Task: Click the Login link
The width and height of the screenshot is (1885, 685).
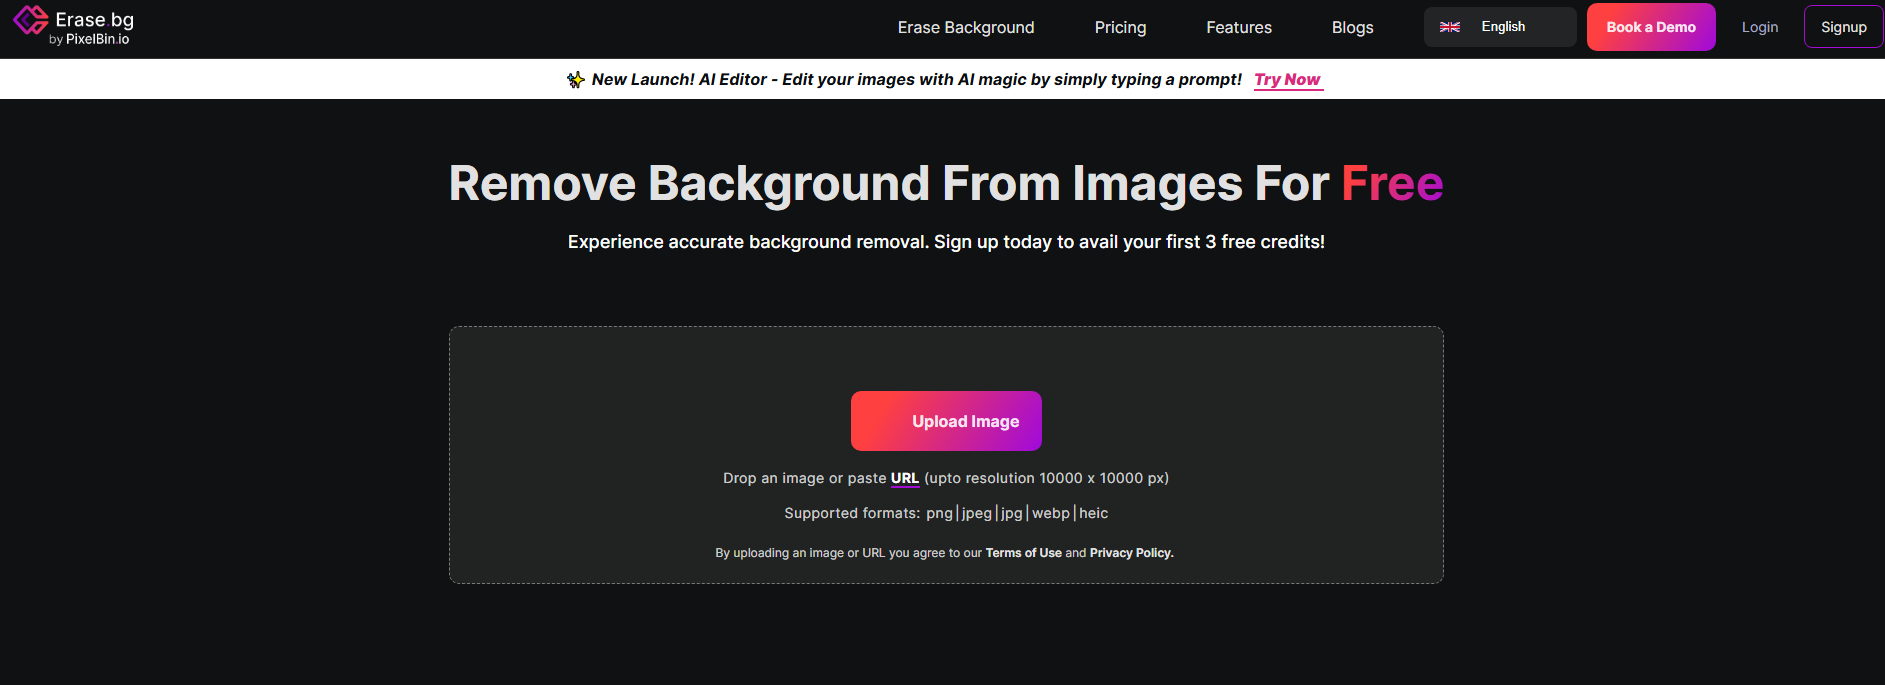Action: coord(1759,27)
